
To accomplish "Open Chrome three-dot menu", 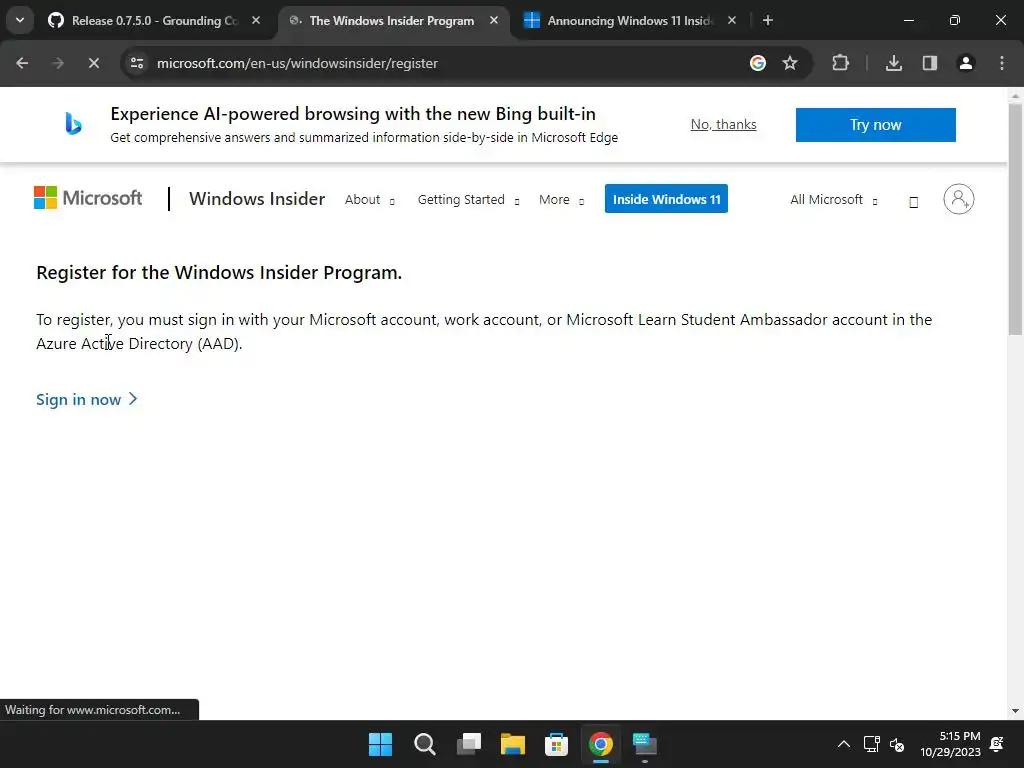I will click(1002, 63).
